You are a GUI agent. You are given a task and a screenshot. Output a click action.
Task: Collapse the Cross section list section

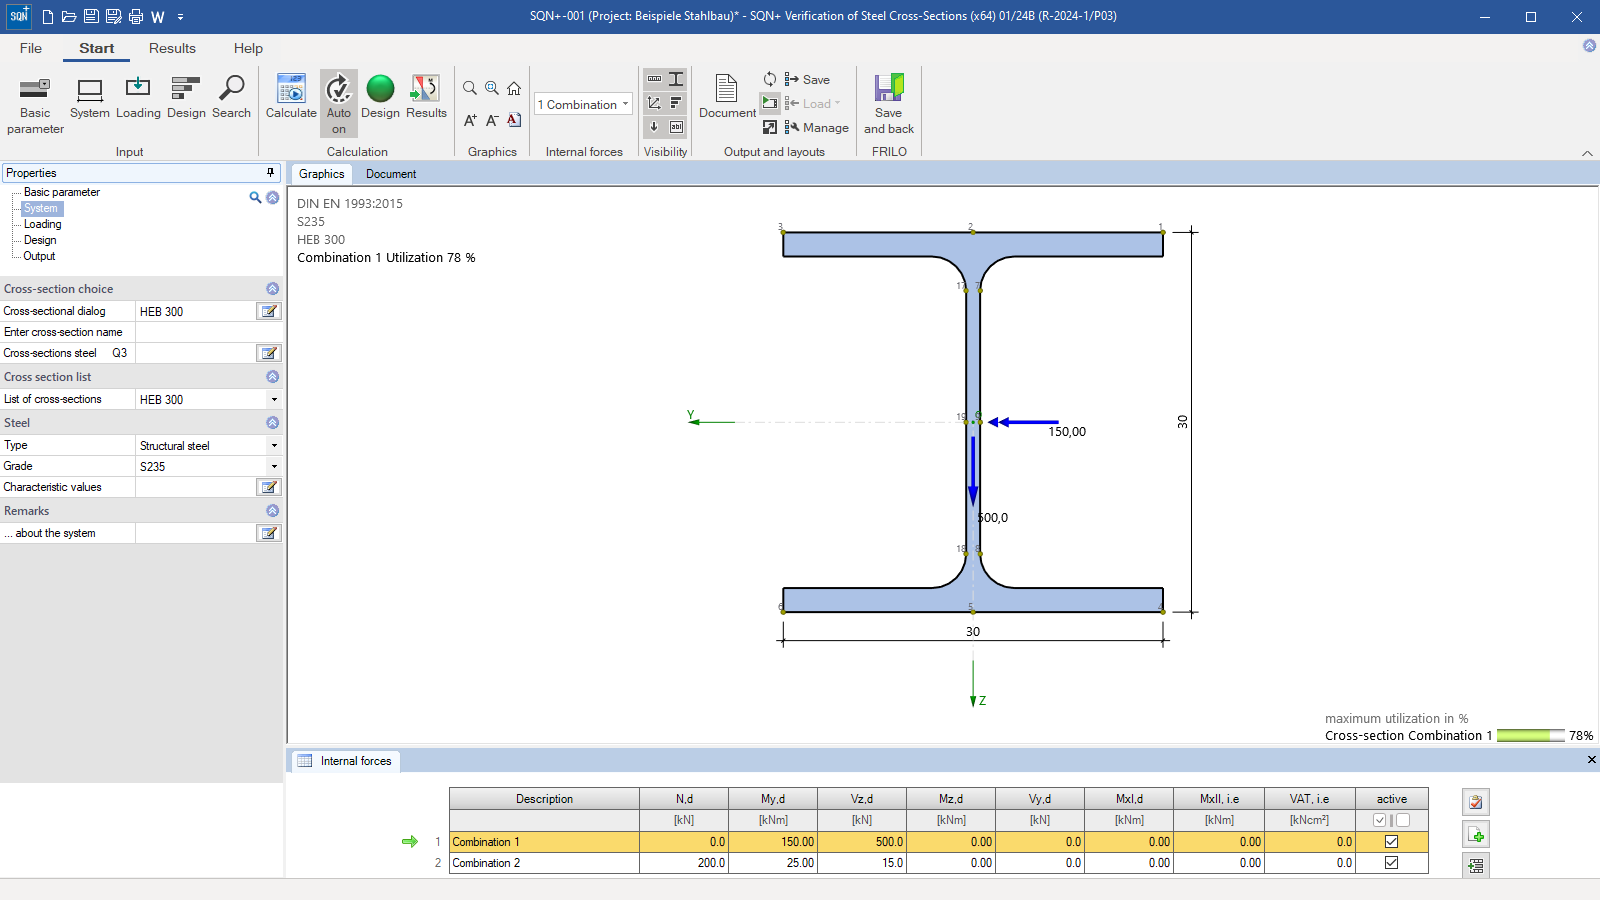click(x=272, y=377)
